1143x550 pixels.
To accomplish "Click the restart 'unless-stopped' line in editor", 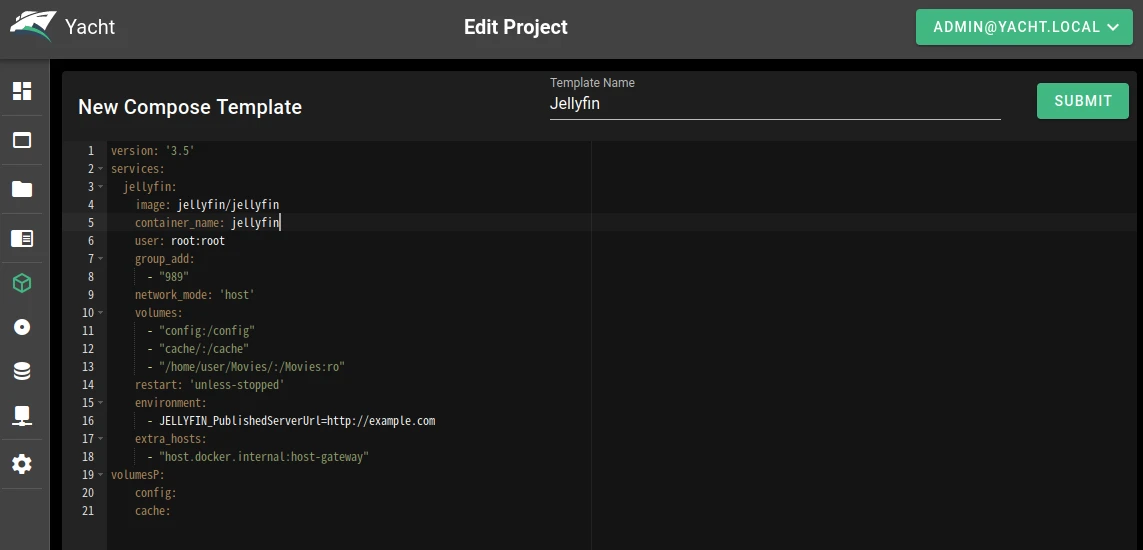I will tap(210, 385).
